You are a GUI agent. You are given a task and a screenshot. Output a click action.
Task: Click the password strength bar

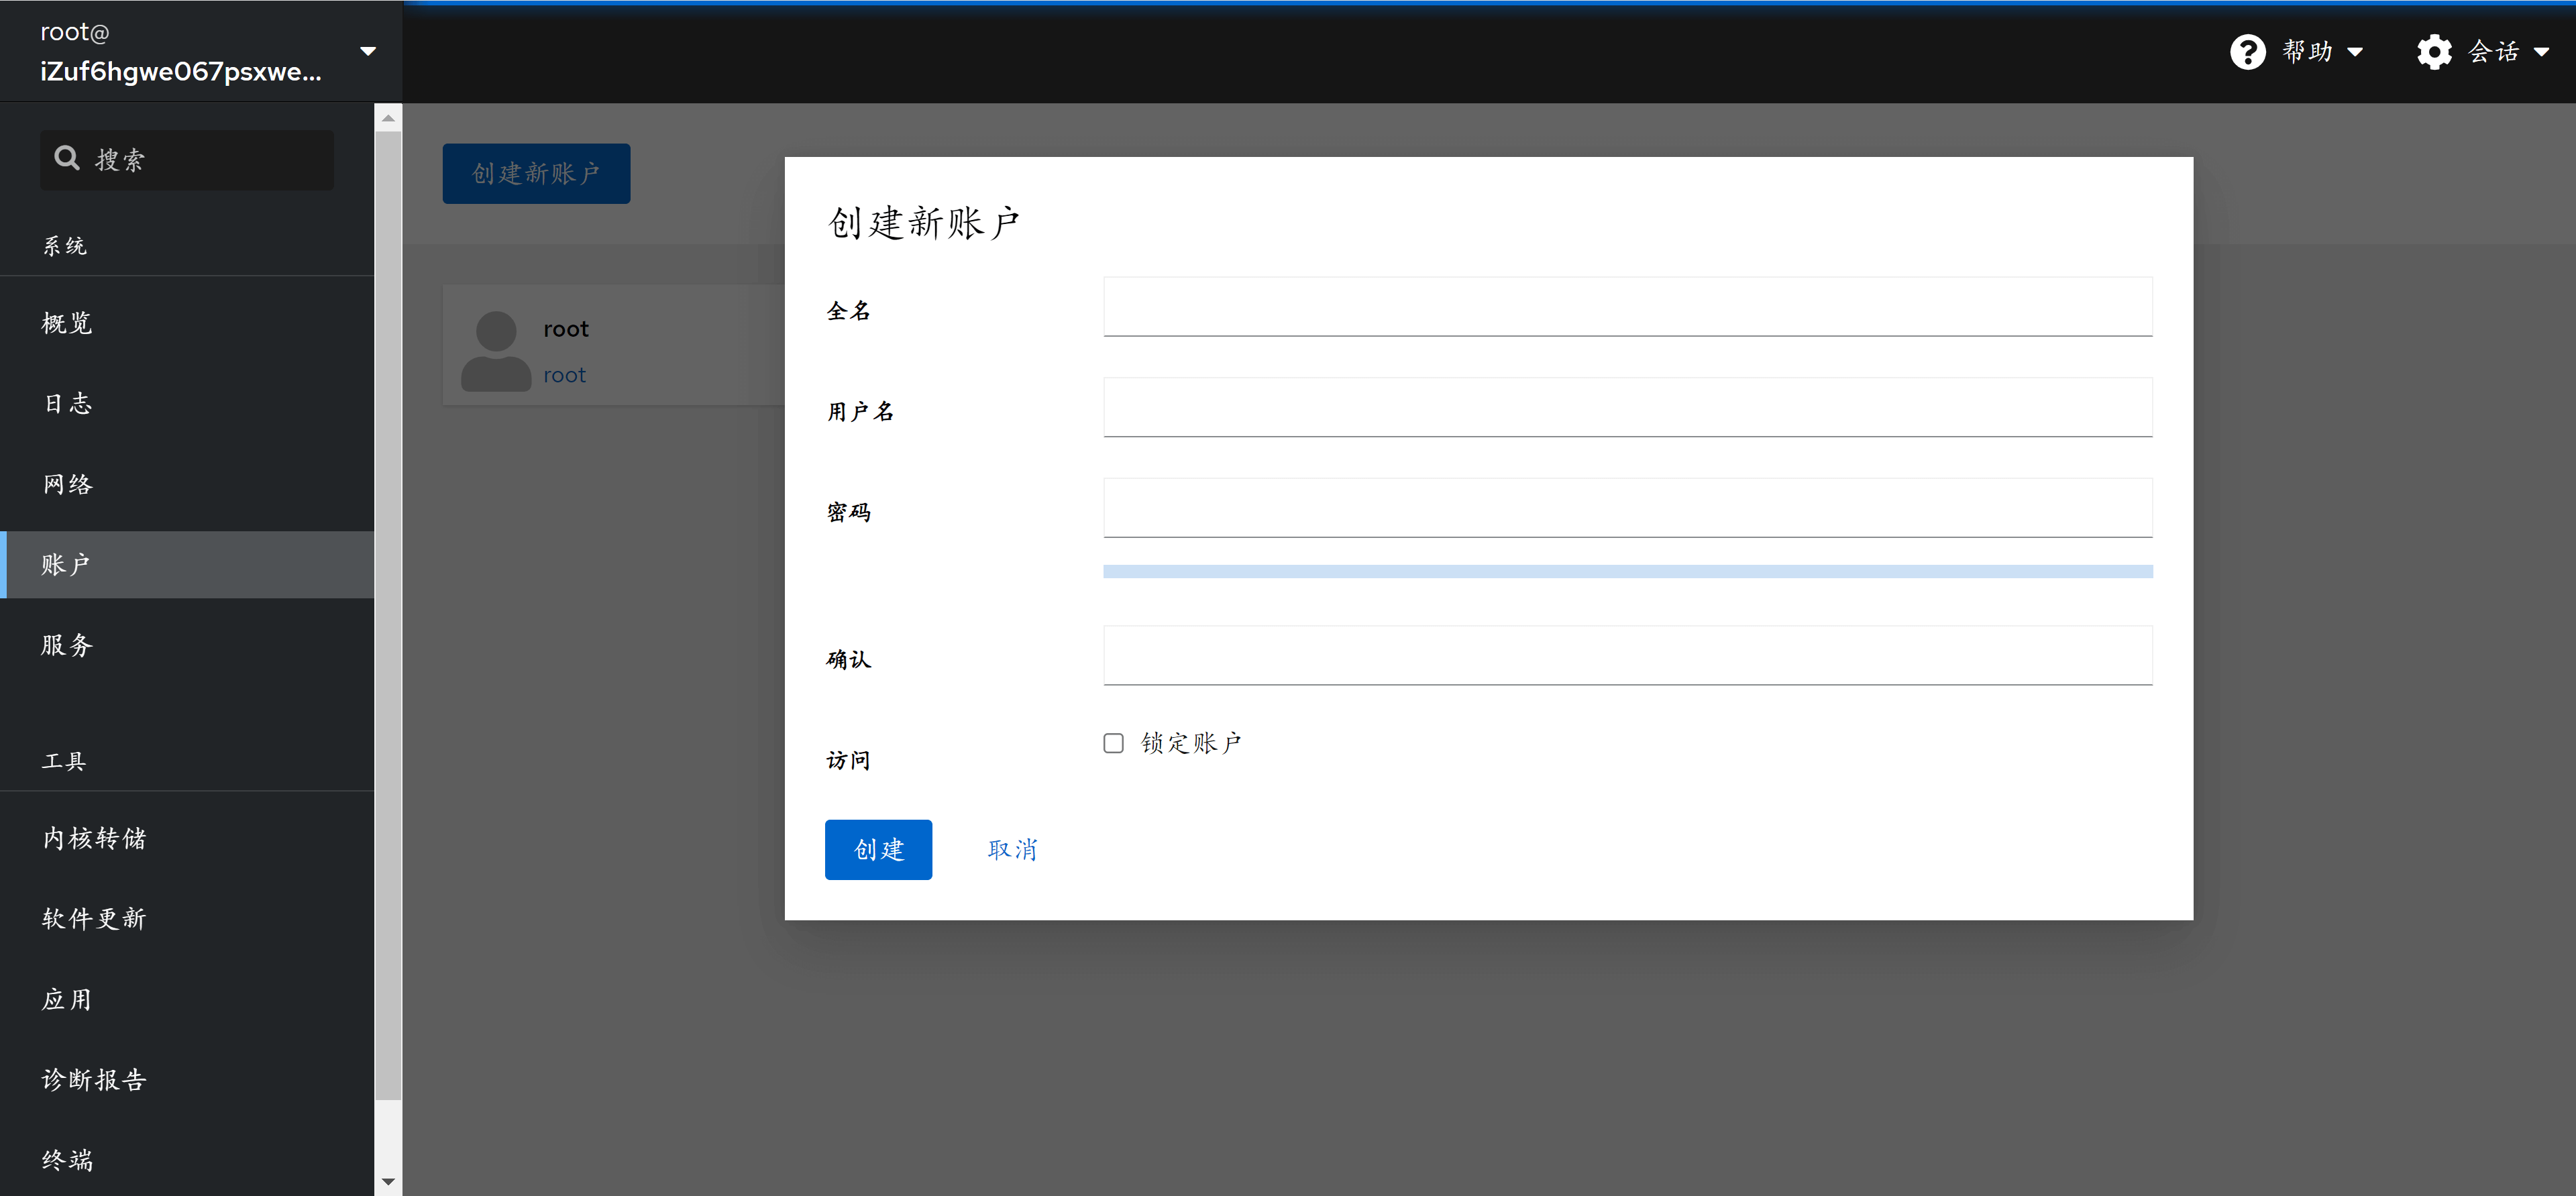tap(1627, 571)
